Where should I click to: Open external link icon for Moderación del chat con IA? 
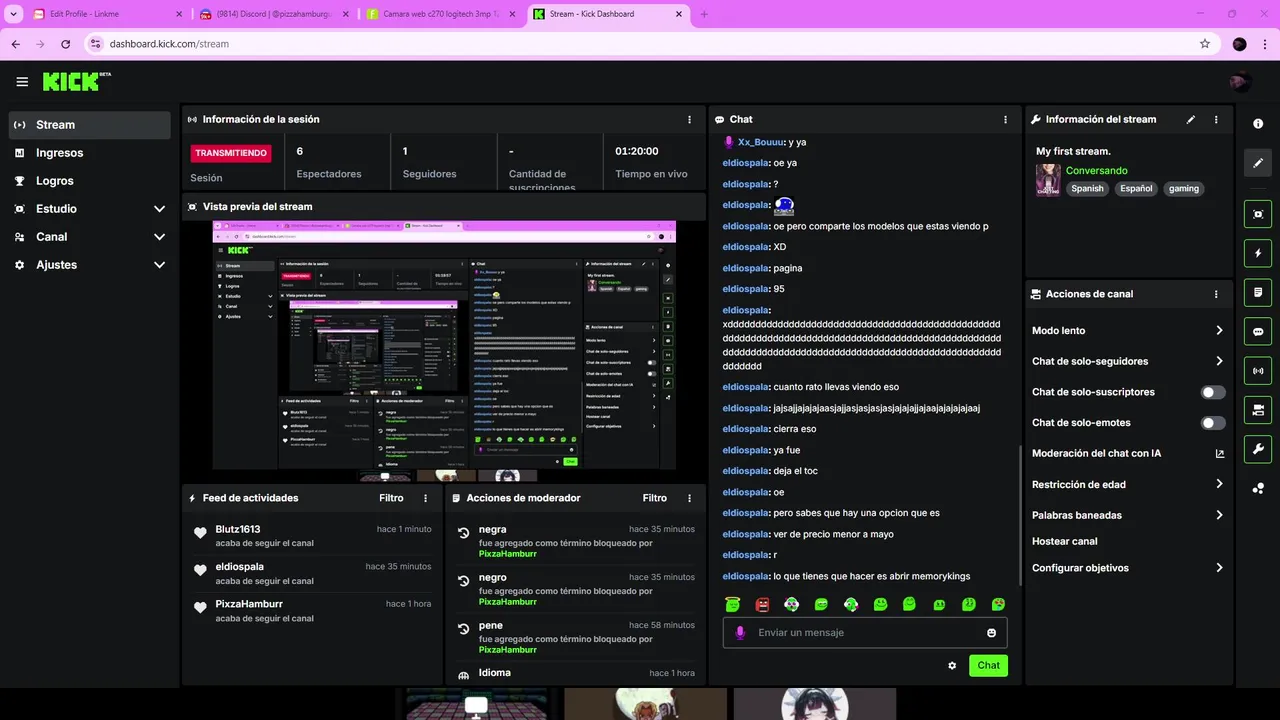coord(1219,454)
